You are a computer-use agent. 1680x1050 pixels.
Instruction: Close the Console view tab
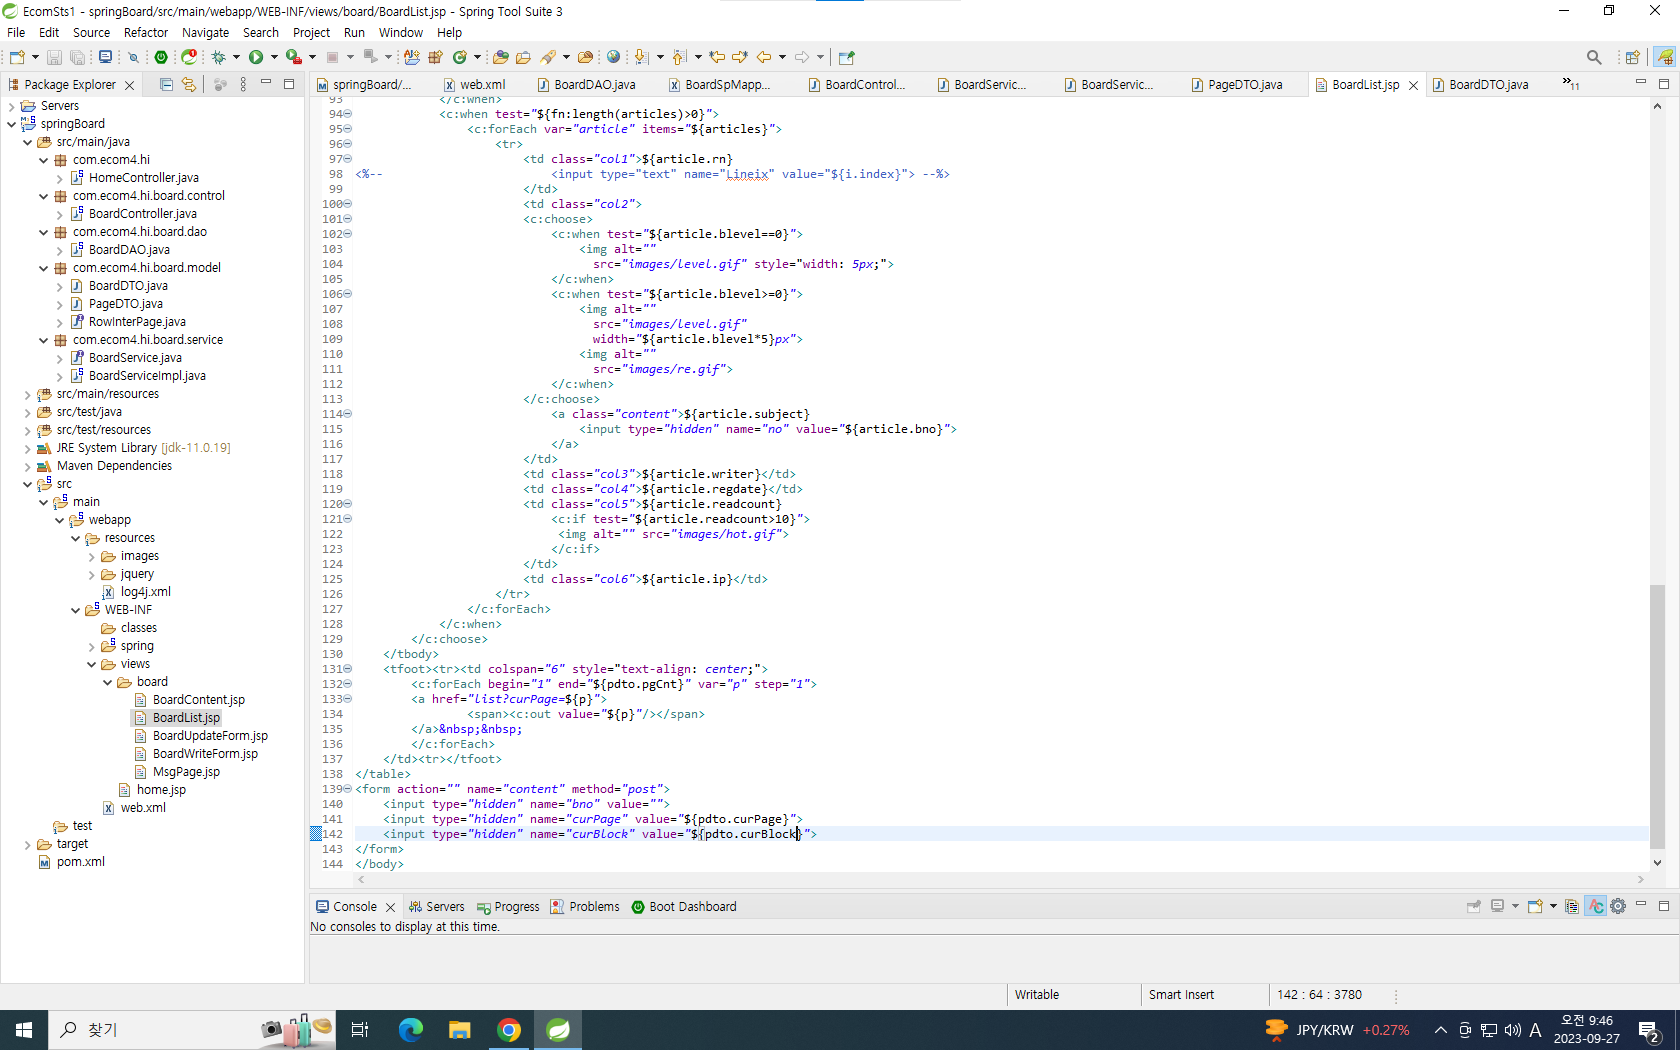pos(390,907)
